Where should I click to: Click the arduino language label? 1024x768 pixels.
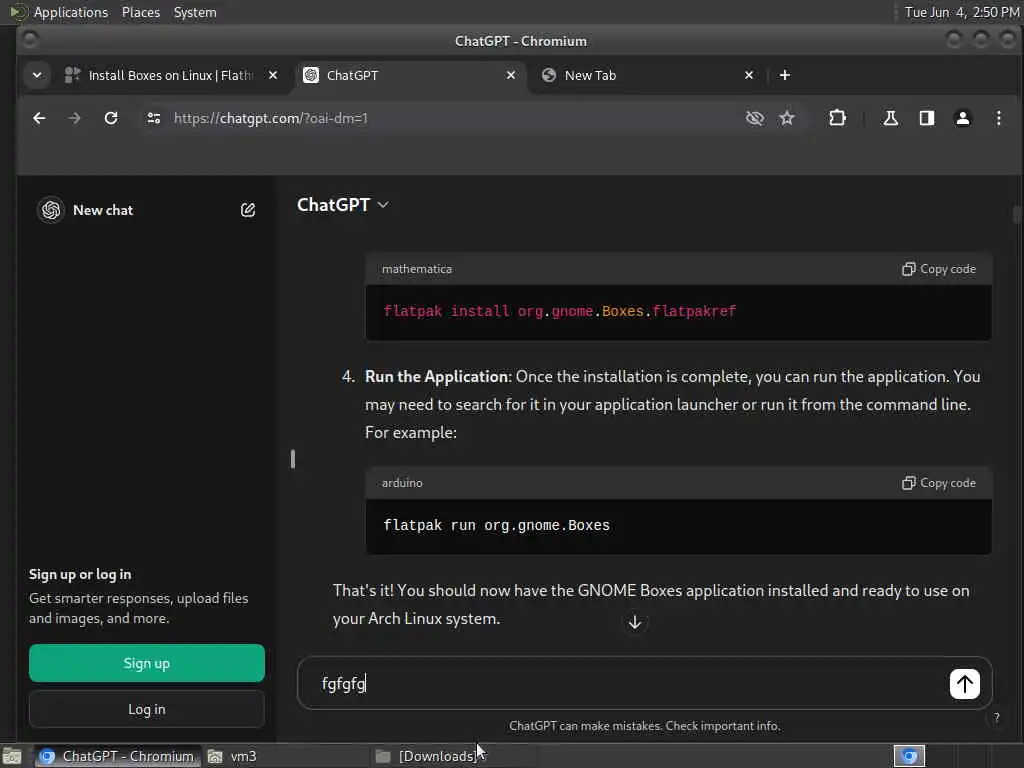[402, 483]
